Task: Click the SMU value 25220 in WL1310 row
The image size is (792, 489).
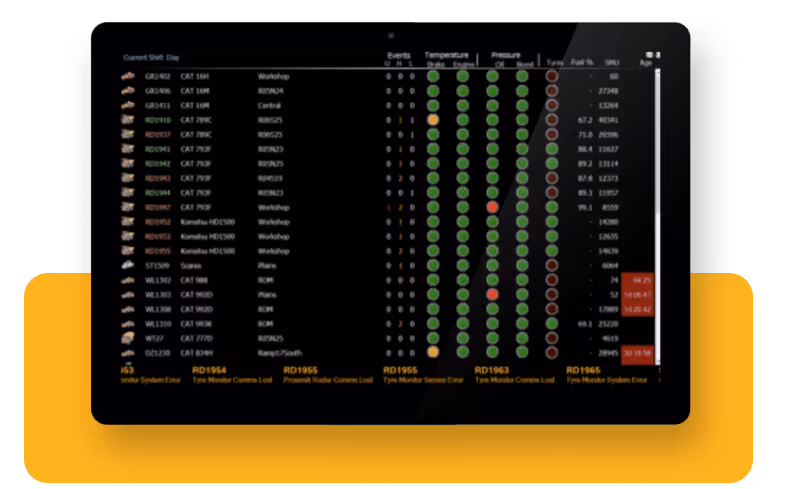Action: pyautogui.click(x=608, y=324)
